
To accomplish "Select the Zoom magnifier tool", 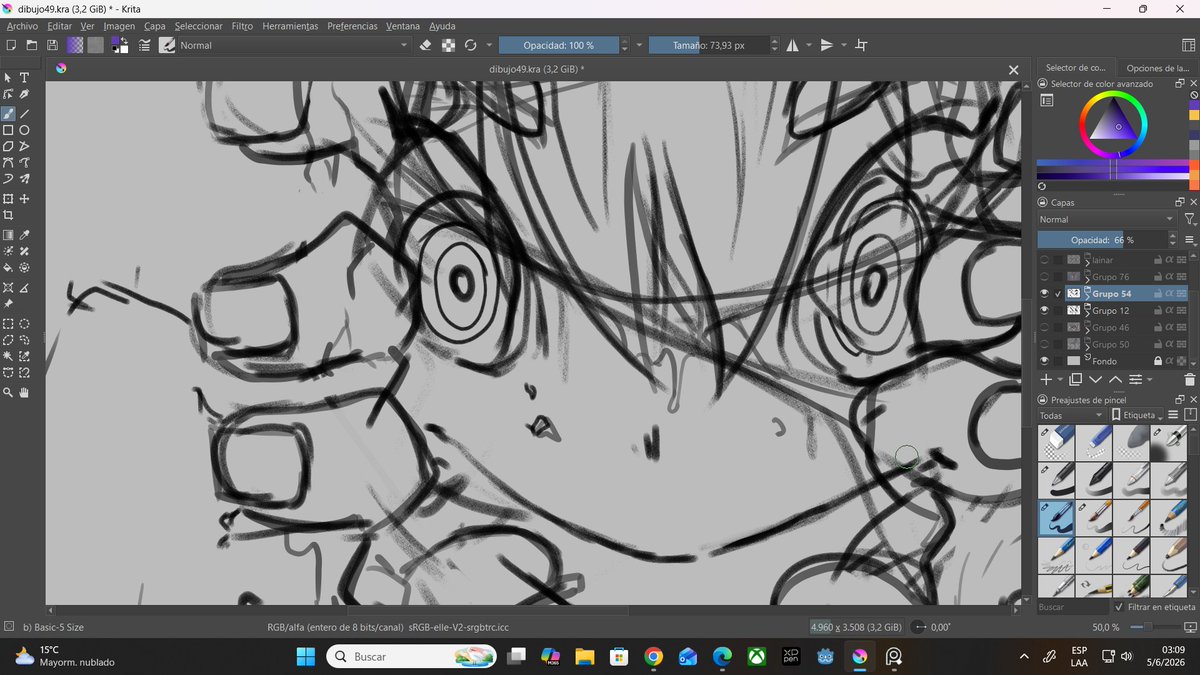I will pyautogui.click(x=8, y=393).
